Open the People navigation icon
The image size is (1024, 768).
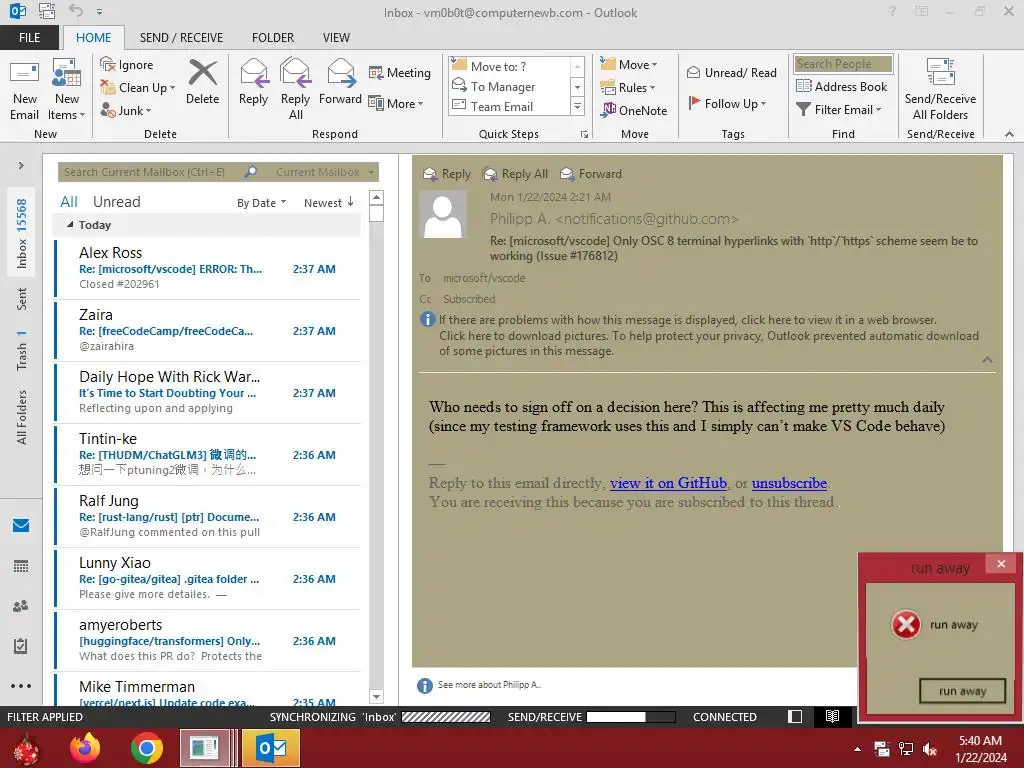tap(21, 606)
